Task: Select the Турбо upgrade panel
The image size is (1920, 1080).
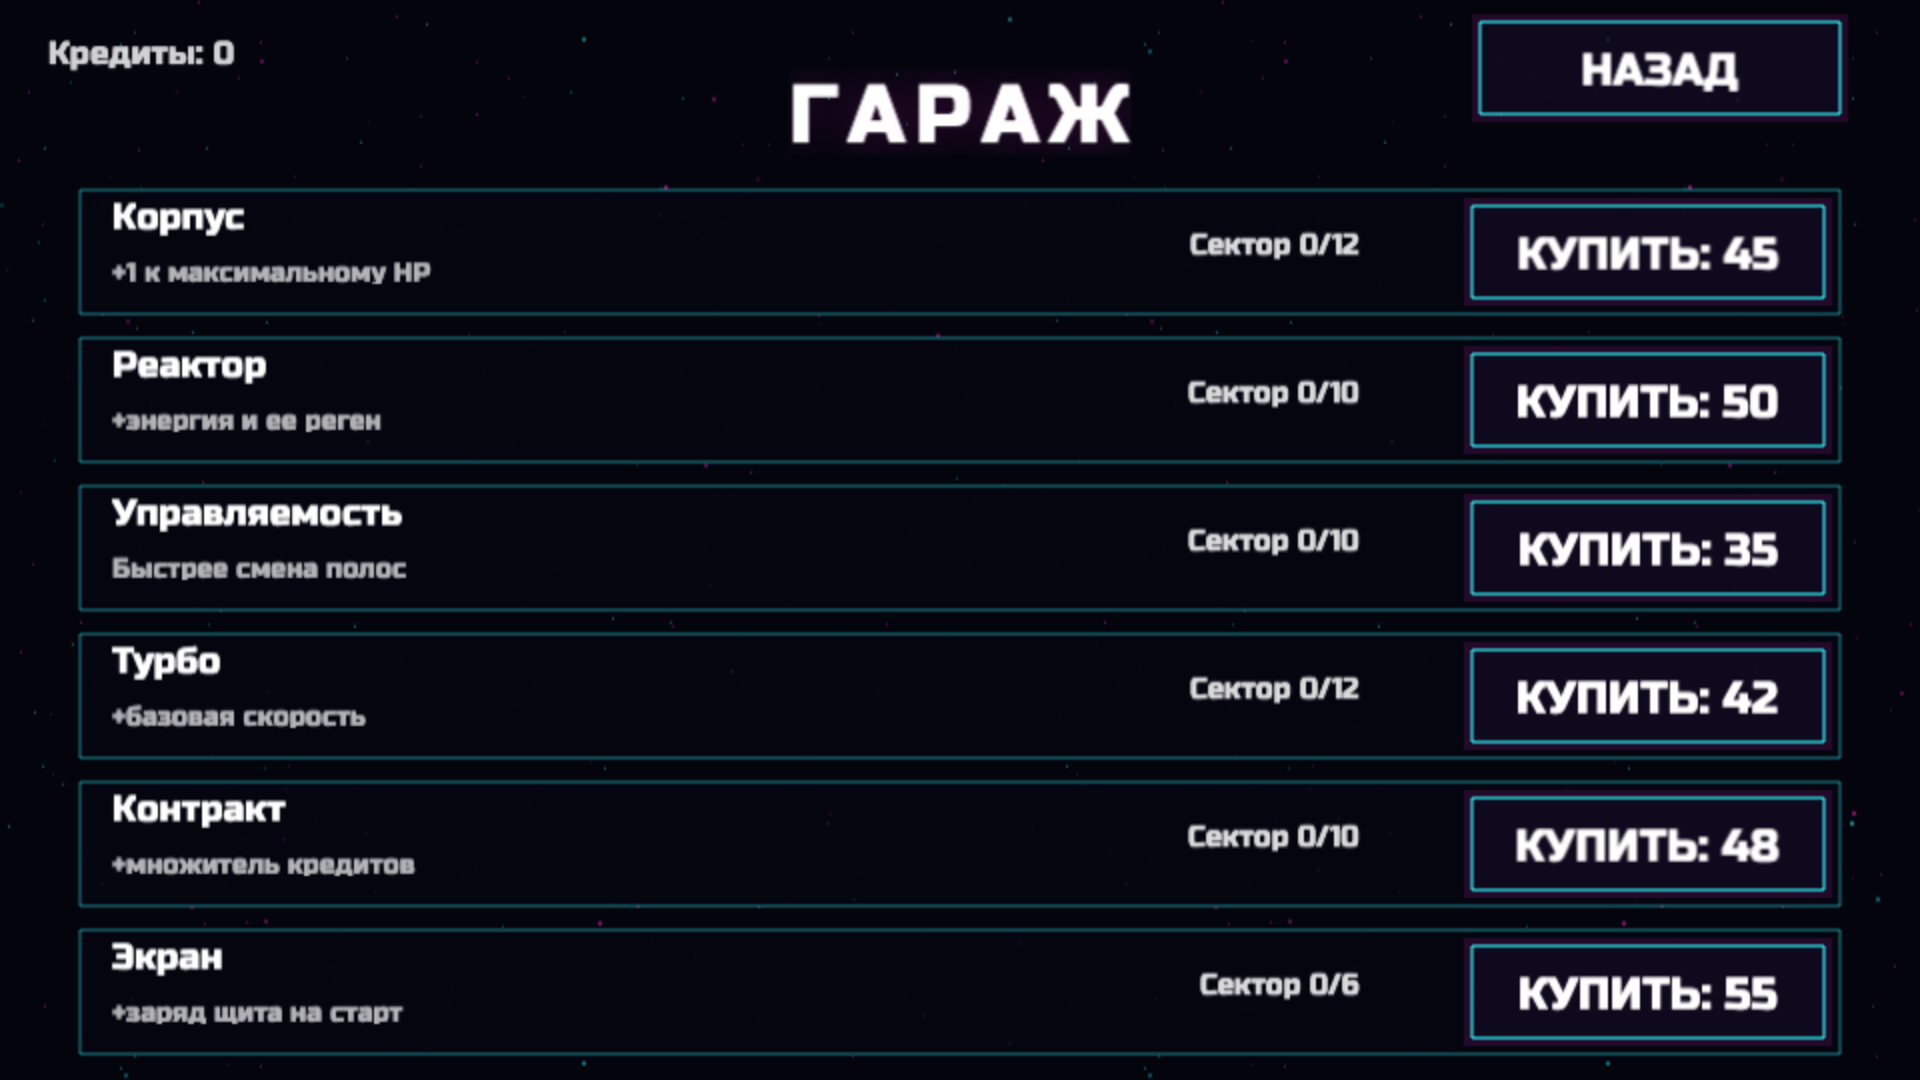Action: 700,692
